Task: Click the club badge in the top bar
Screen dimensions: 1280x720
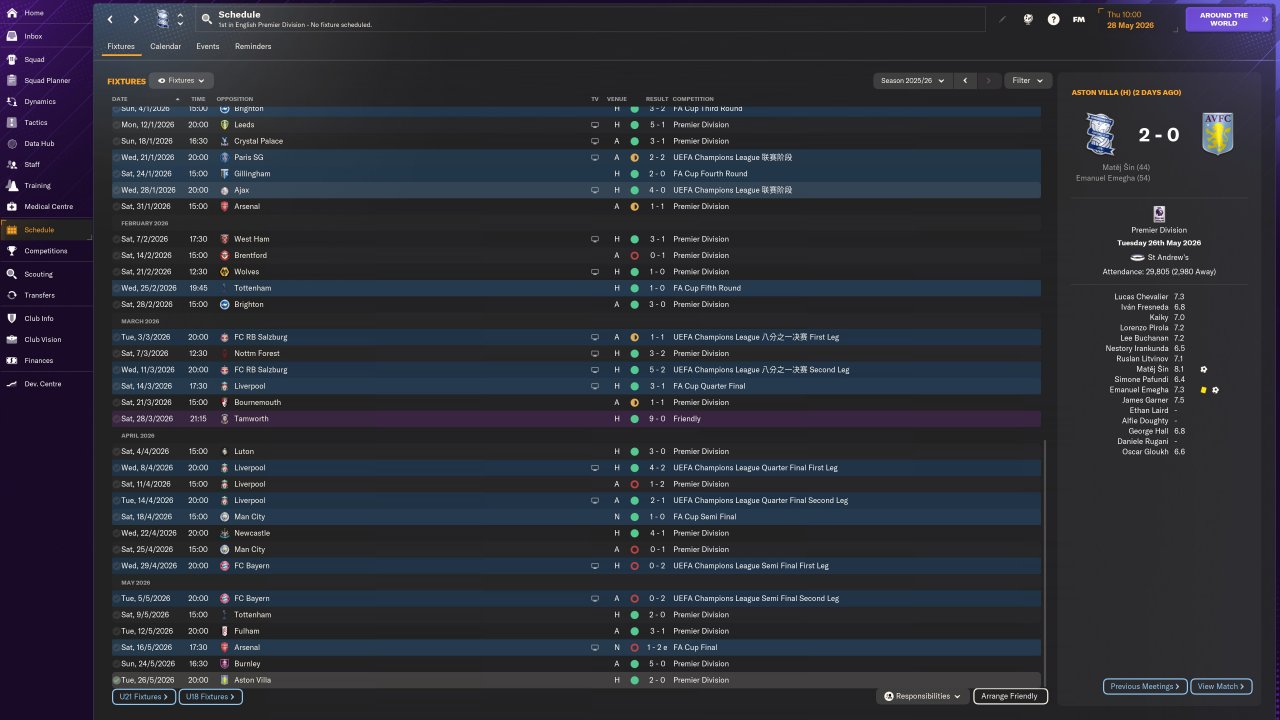Action: coord(163,19)
